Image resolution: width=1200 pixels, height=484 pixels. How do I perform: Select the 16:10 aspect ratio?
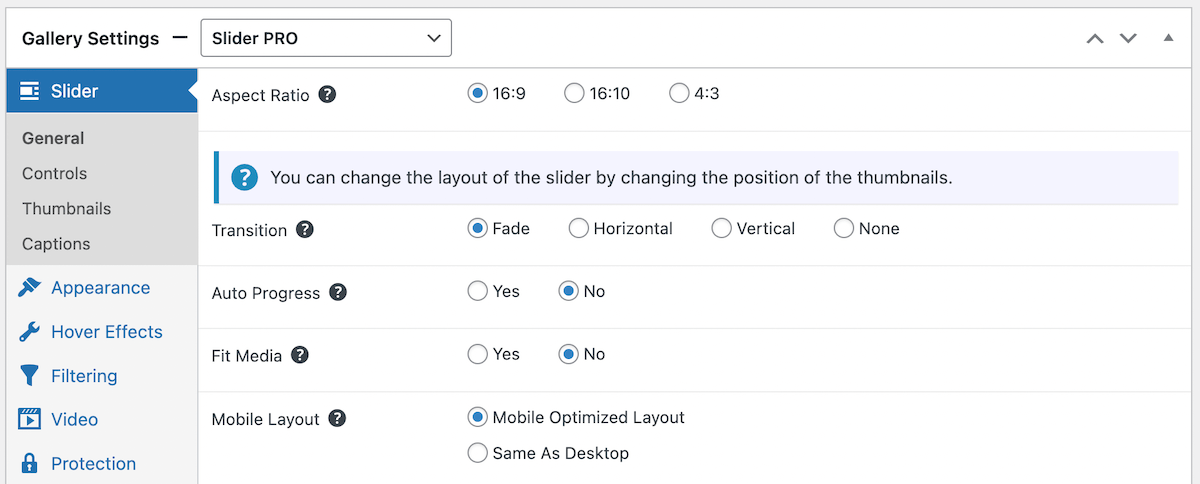click(574, 93)
